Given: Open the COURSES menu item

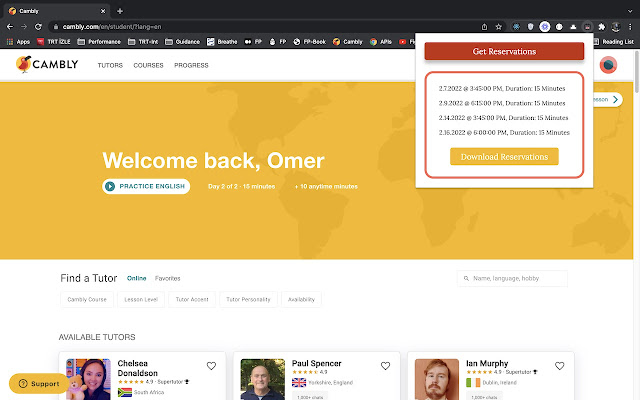Looking at the screenshot, I should (148, 65).
